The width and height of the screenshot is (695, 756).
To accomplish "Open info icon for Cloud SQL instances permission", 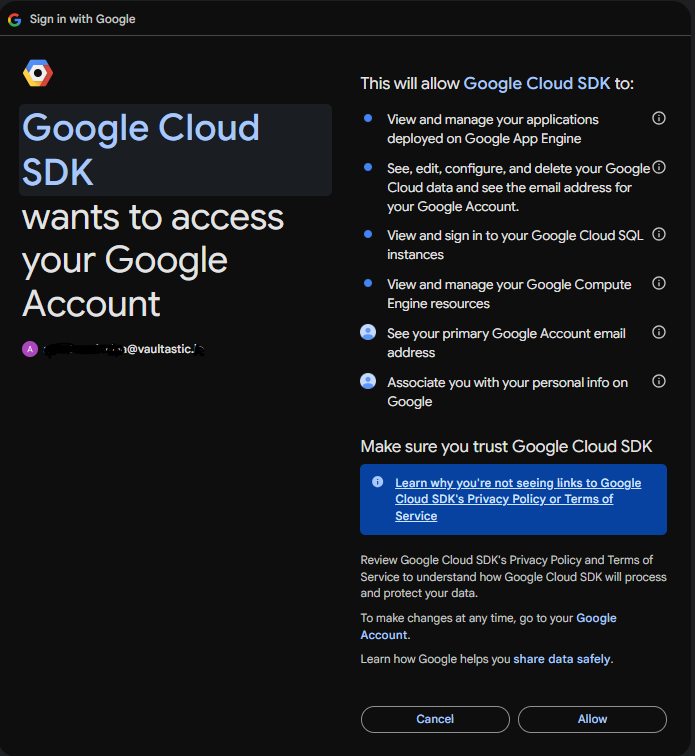I will pyautogui.click(x=659, y=234).
